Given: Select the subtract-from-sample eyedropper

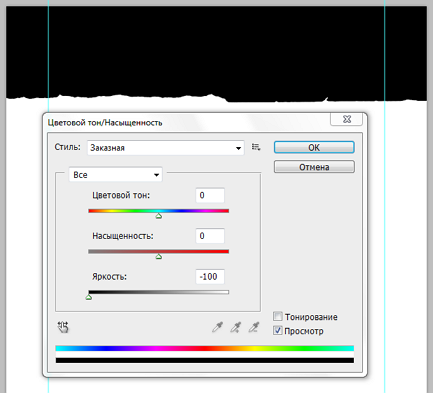Looking at the screenshot, I should [x=254, y=327].
